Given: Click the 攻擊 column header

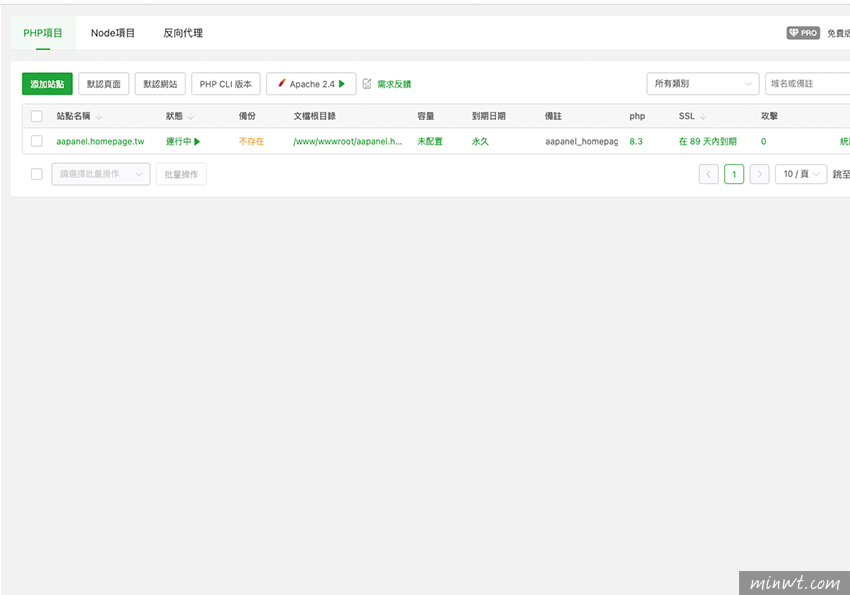Looking at the screenshot, I should (x=769, y=116).
